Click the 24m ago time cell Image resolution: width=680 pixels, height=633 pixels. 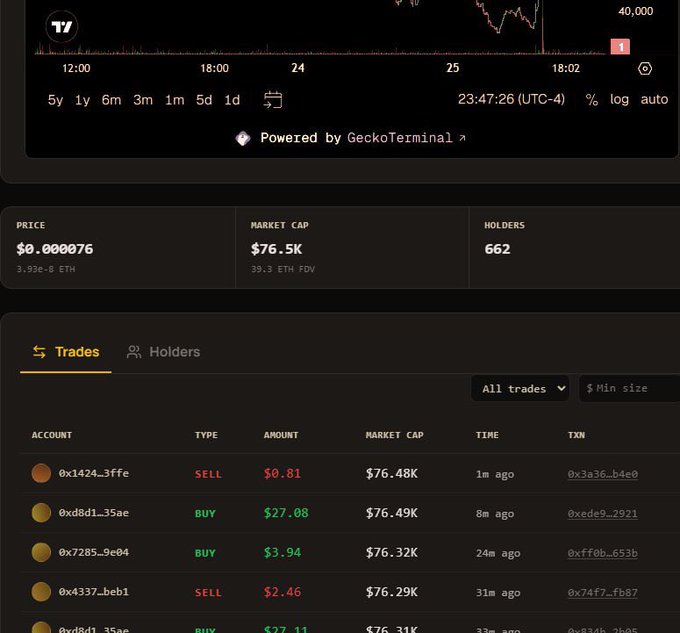tap(498, 553)
